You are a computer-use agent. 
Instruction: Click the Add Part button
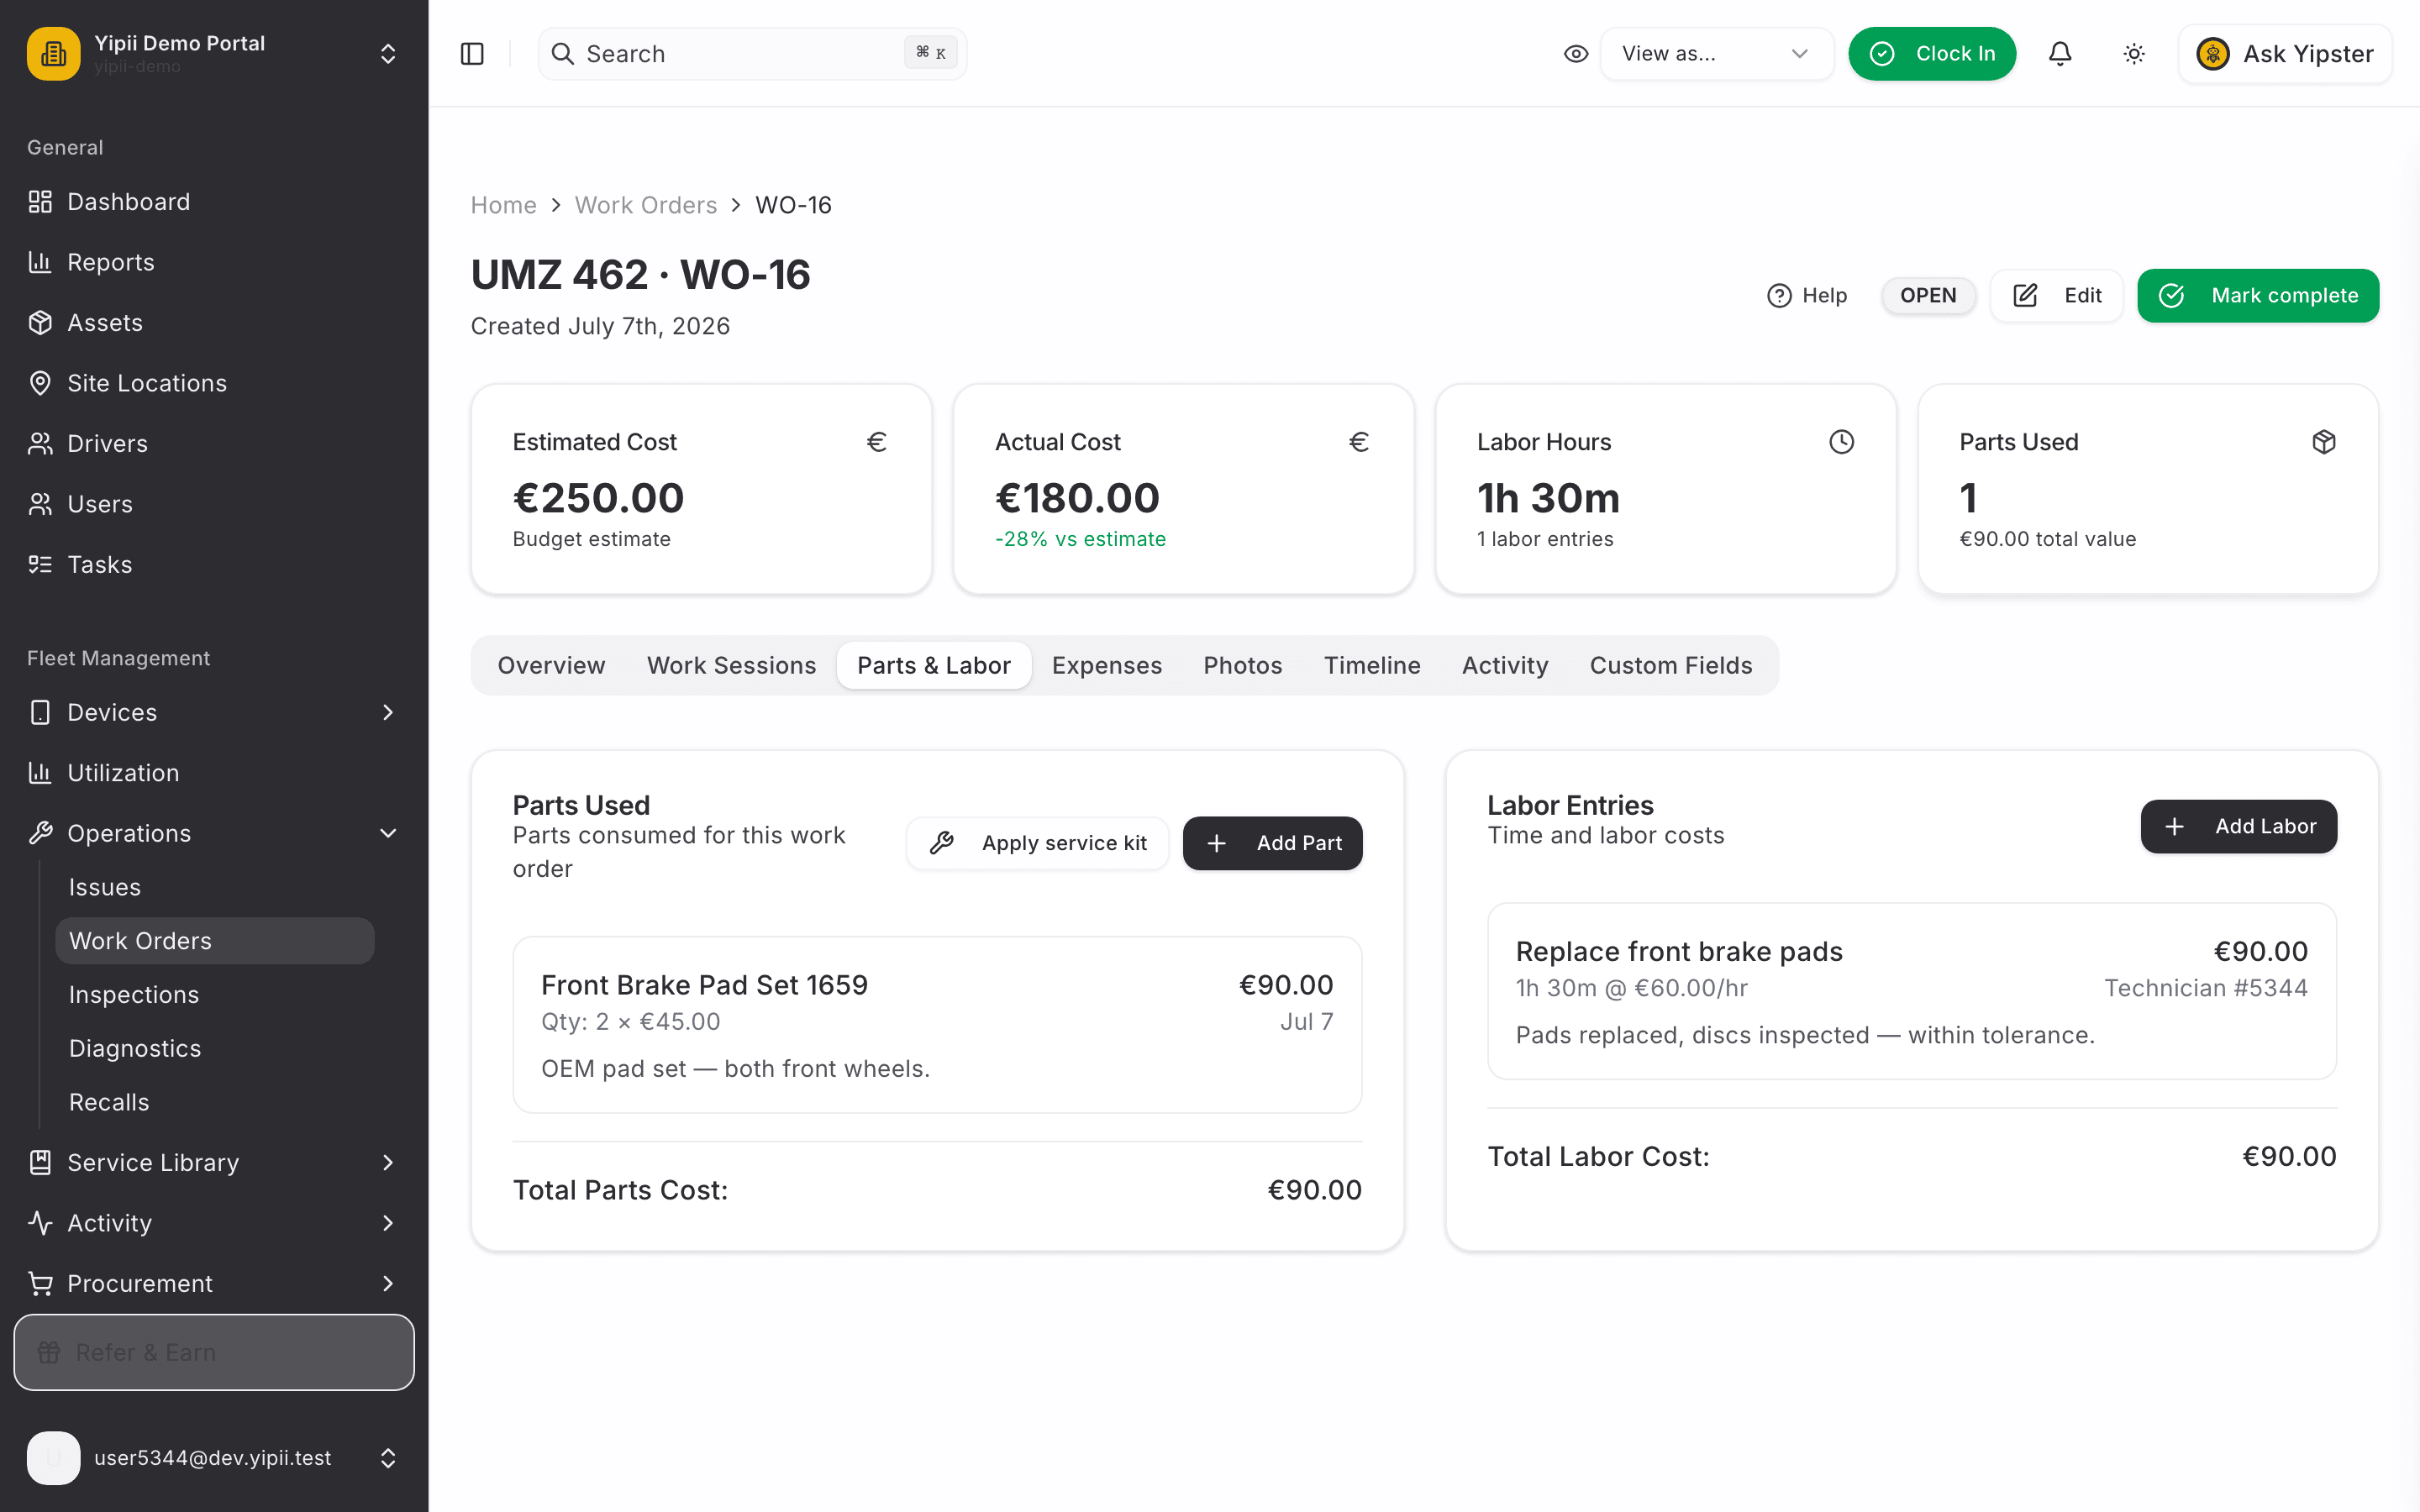click(x=1272, y=843)
